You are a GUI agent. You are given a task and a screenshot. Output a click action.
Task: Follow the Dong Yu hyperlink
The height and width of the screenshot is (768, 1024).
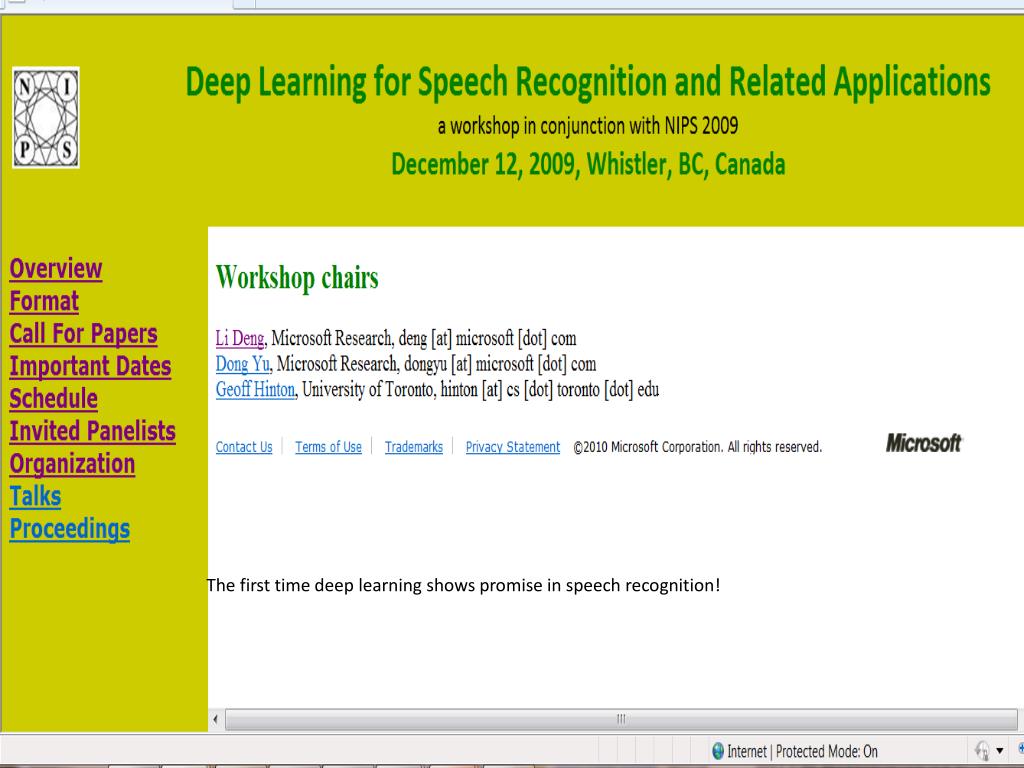pos(242,364)
